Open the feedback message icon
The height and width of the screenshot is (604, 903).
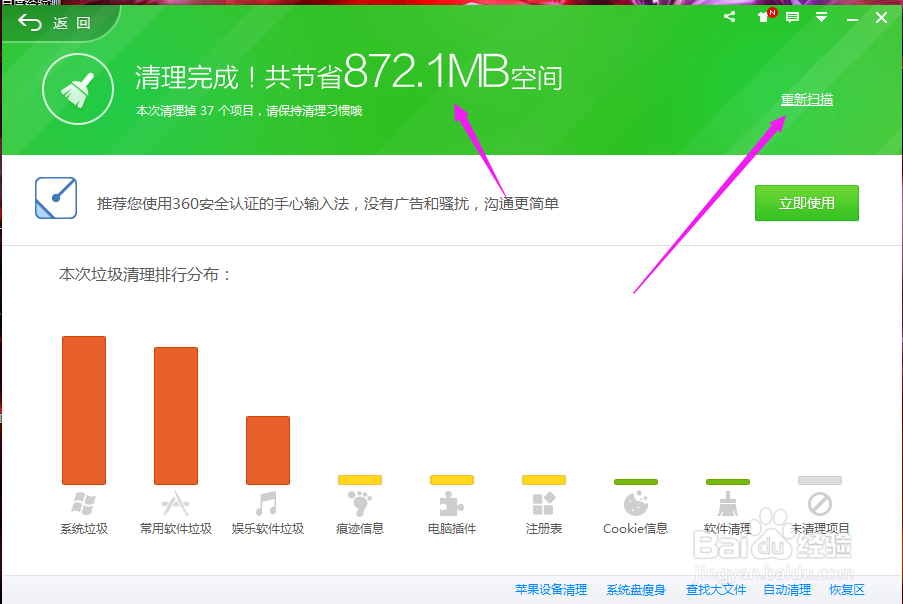point(792,17)
